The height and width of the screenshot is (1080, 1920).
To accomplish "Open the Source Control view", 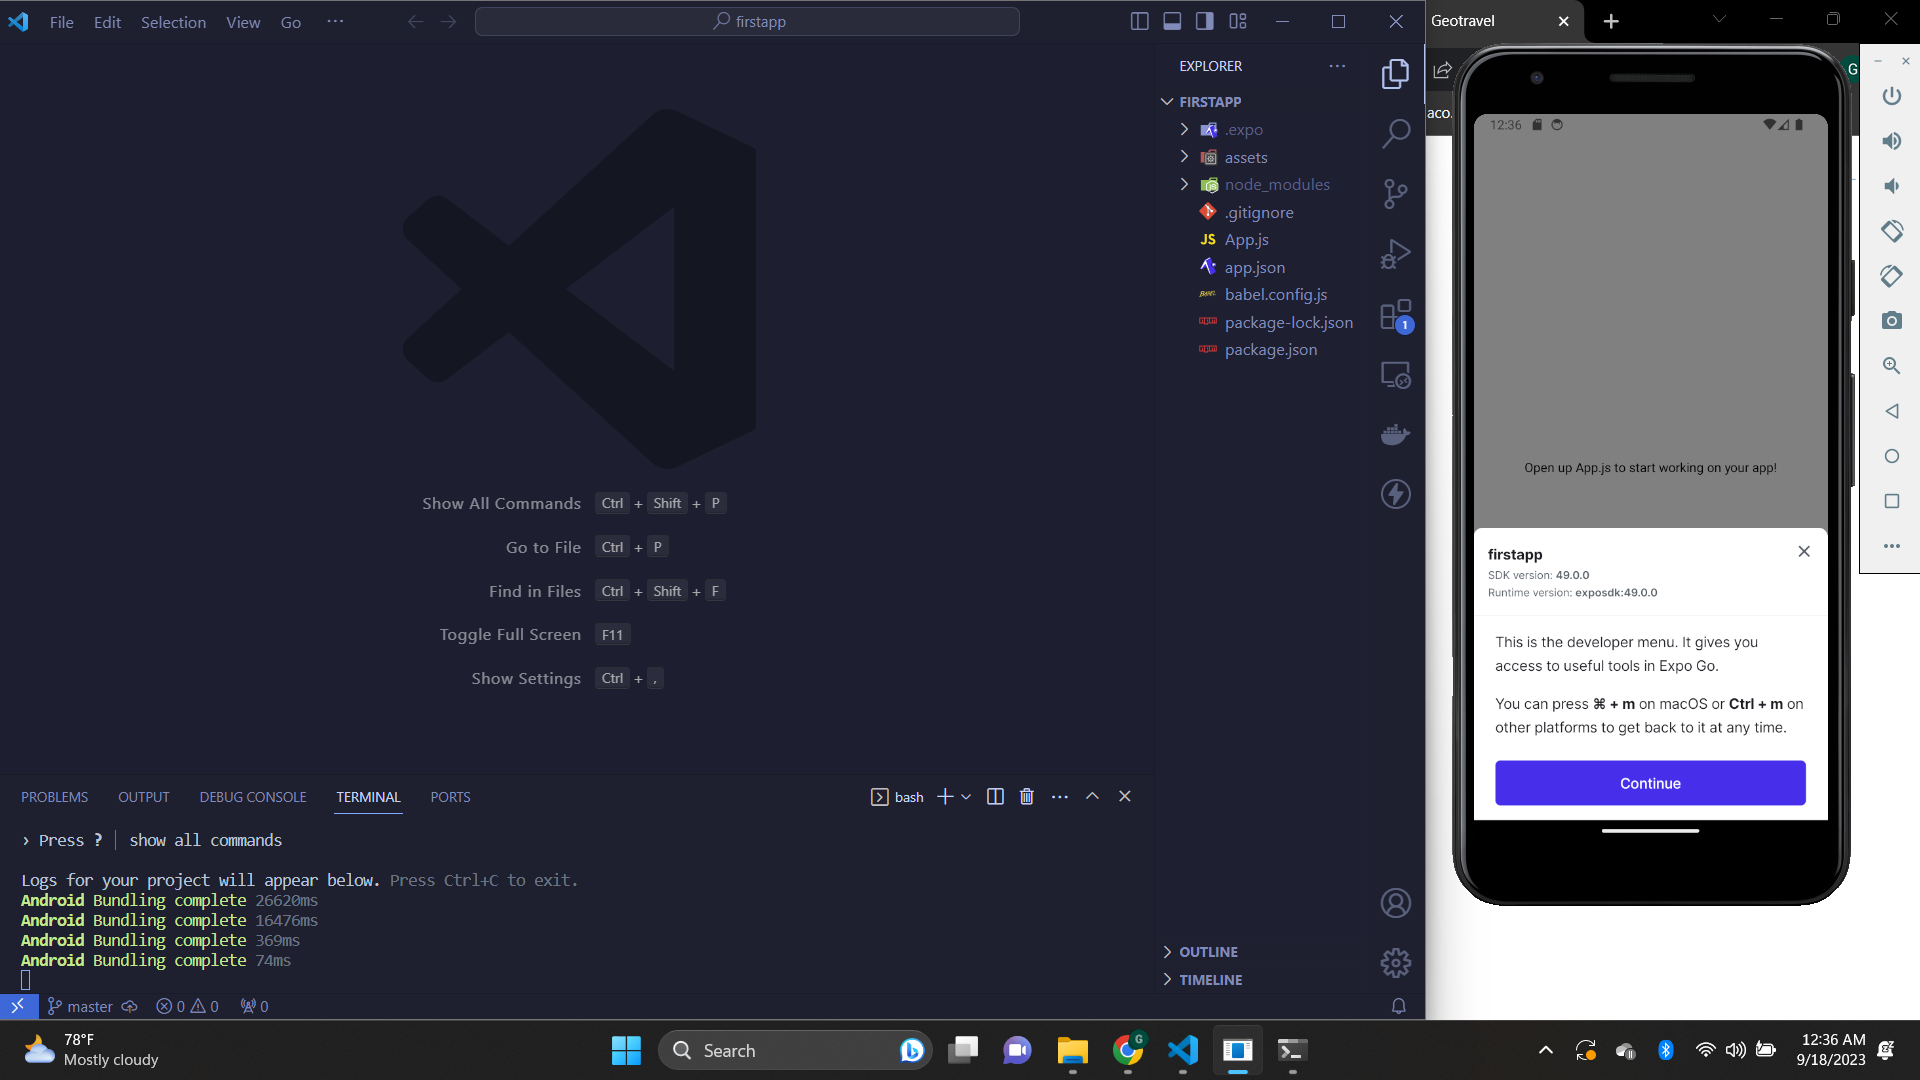I will [x=1395, y=194].
